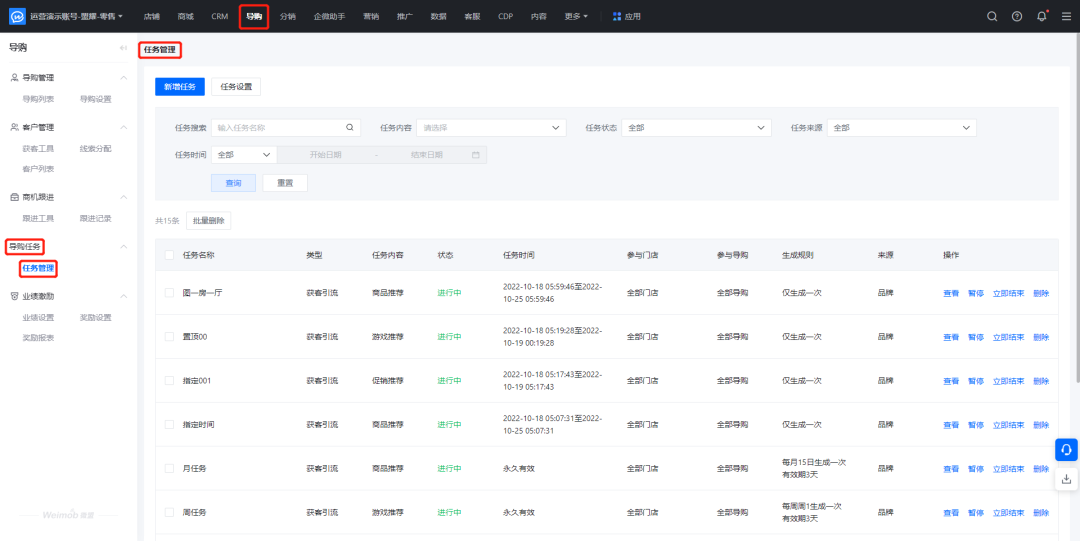This screenshot has height=541, width=1080.
Task: Click 立即结束 for 指定001 task
Action: pos(1008,381)
